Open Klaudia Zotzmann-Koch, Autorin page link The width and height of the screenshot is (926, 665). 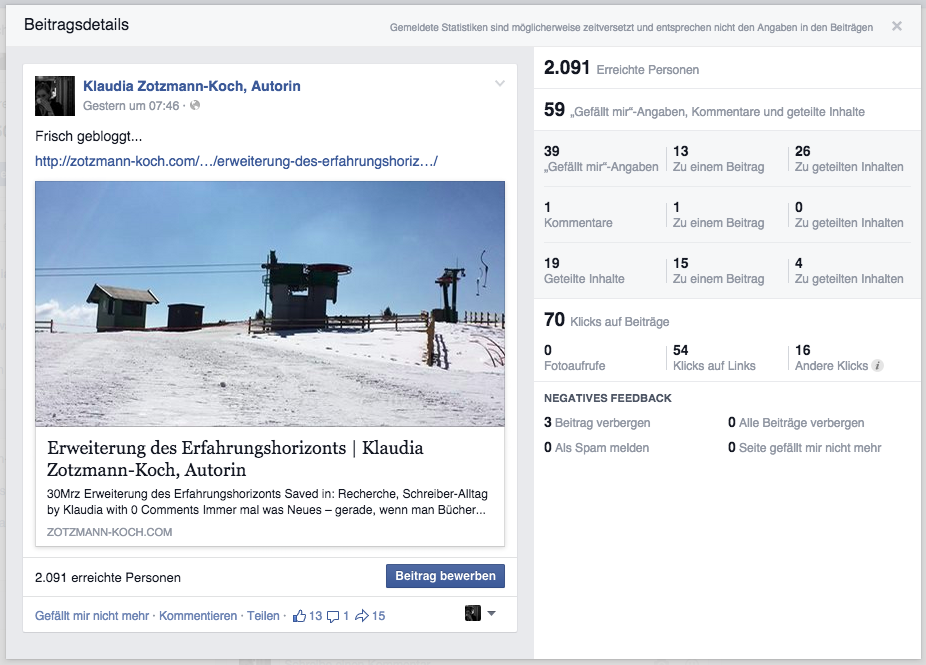point(192,86)
